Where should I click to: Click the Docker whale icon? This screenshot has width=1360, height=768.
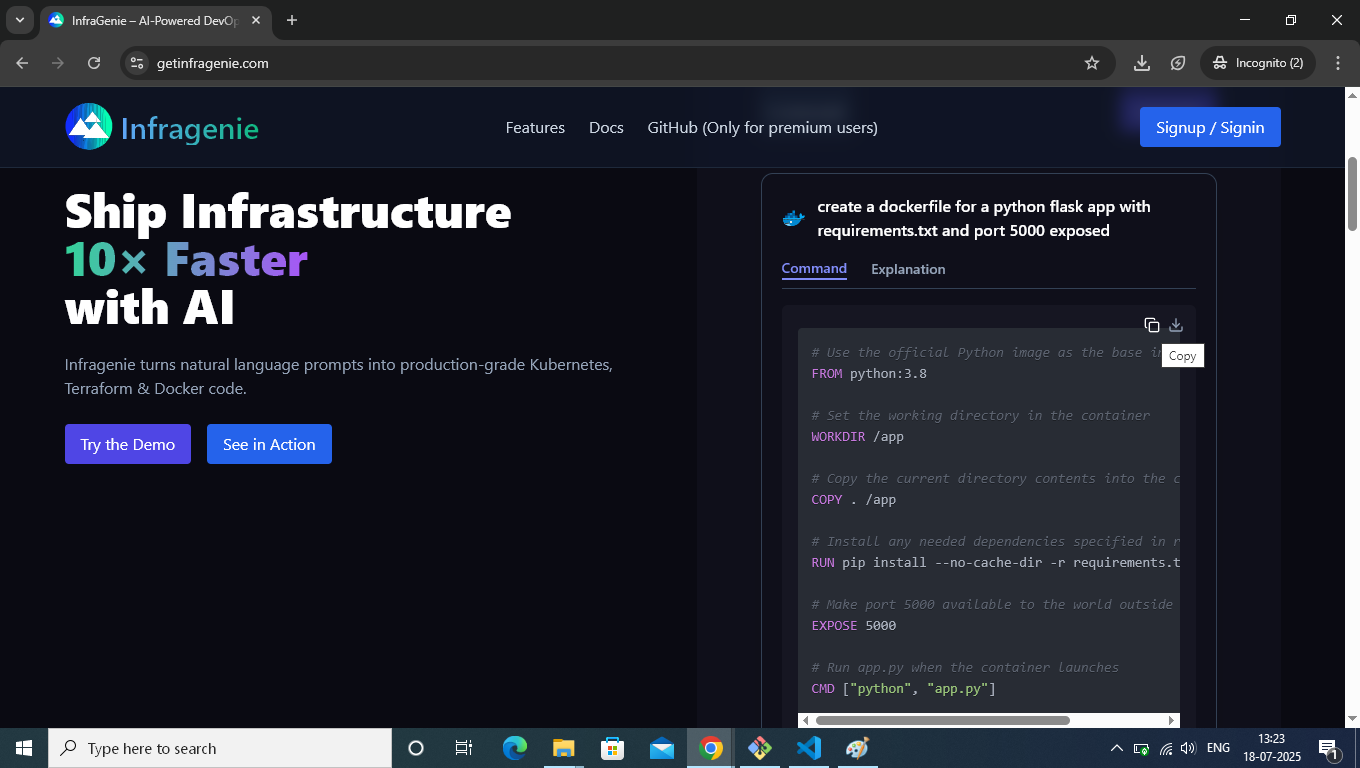point(793,218)
